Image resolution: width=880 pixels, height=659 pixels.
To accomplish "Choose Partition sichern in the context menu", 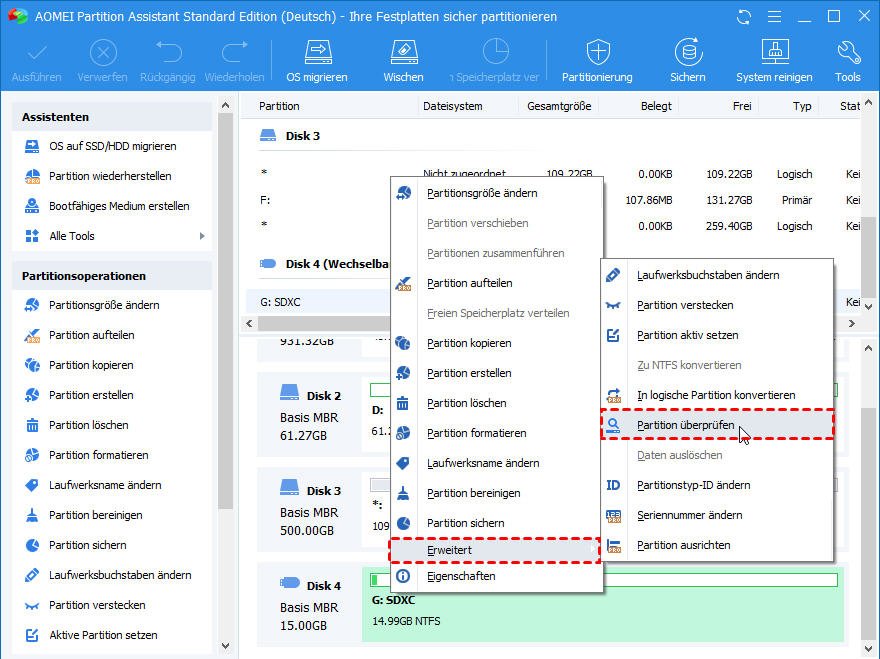I will pos(497,523).
